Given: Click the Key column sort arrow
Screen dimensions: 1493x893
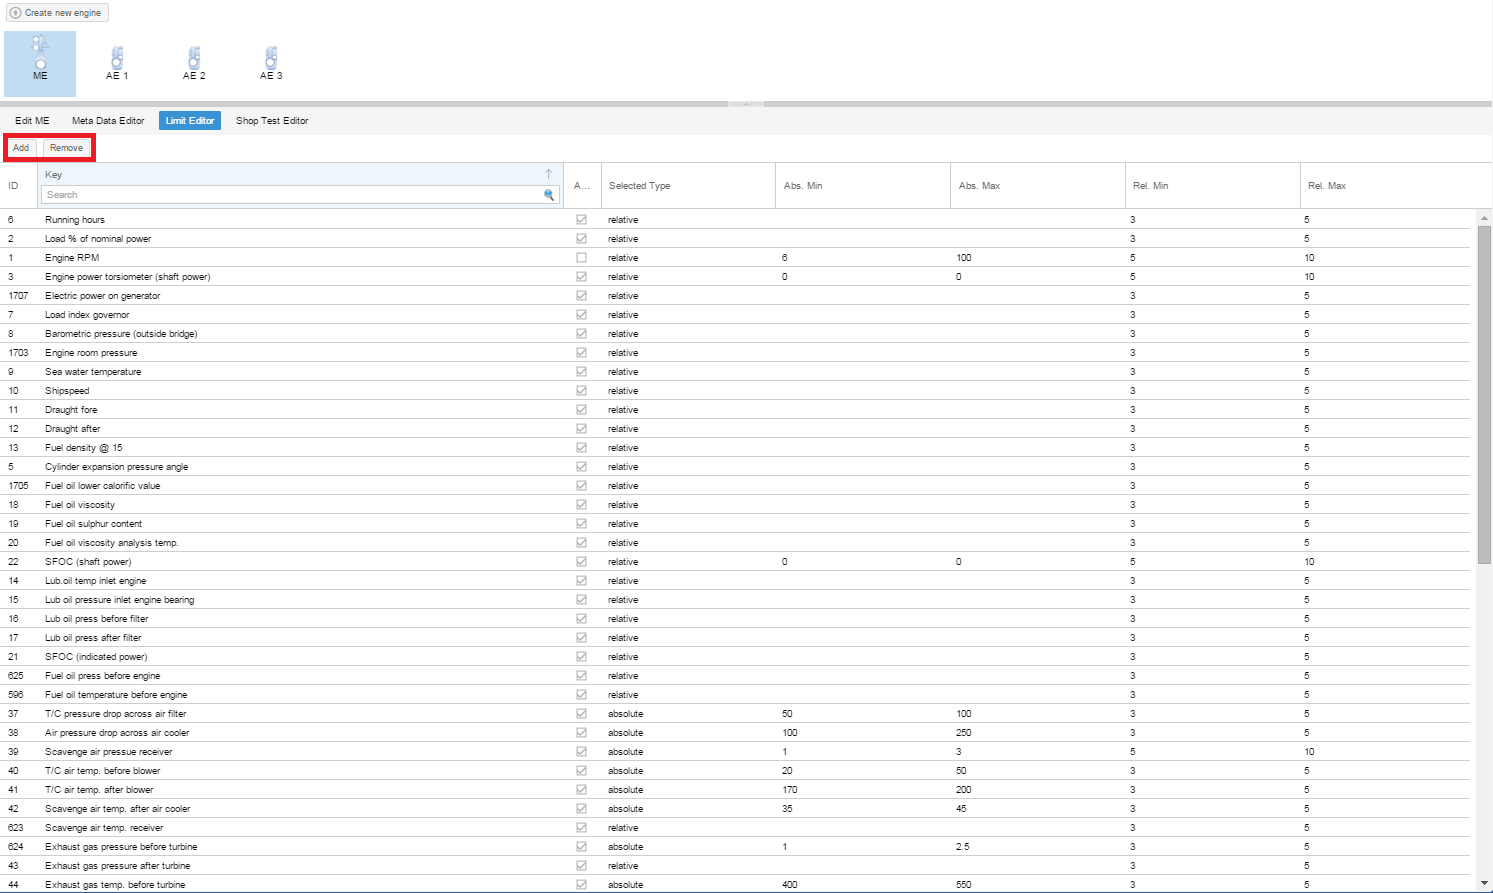Looking at the screenshot, I should (548, 174).
